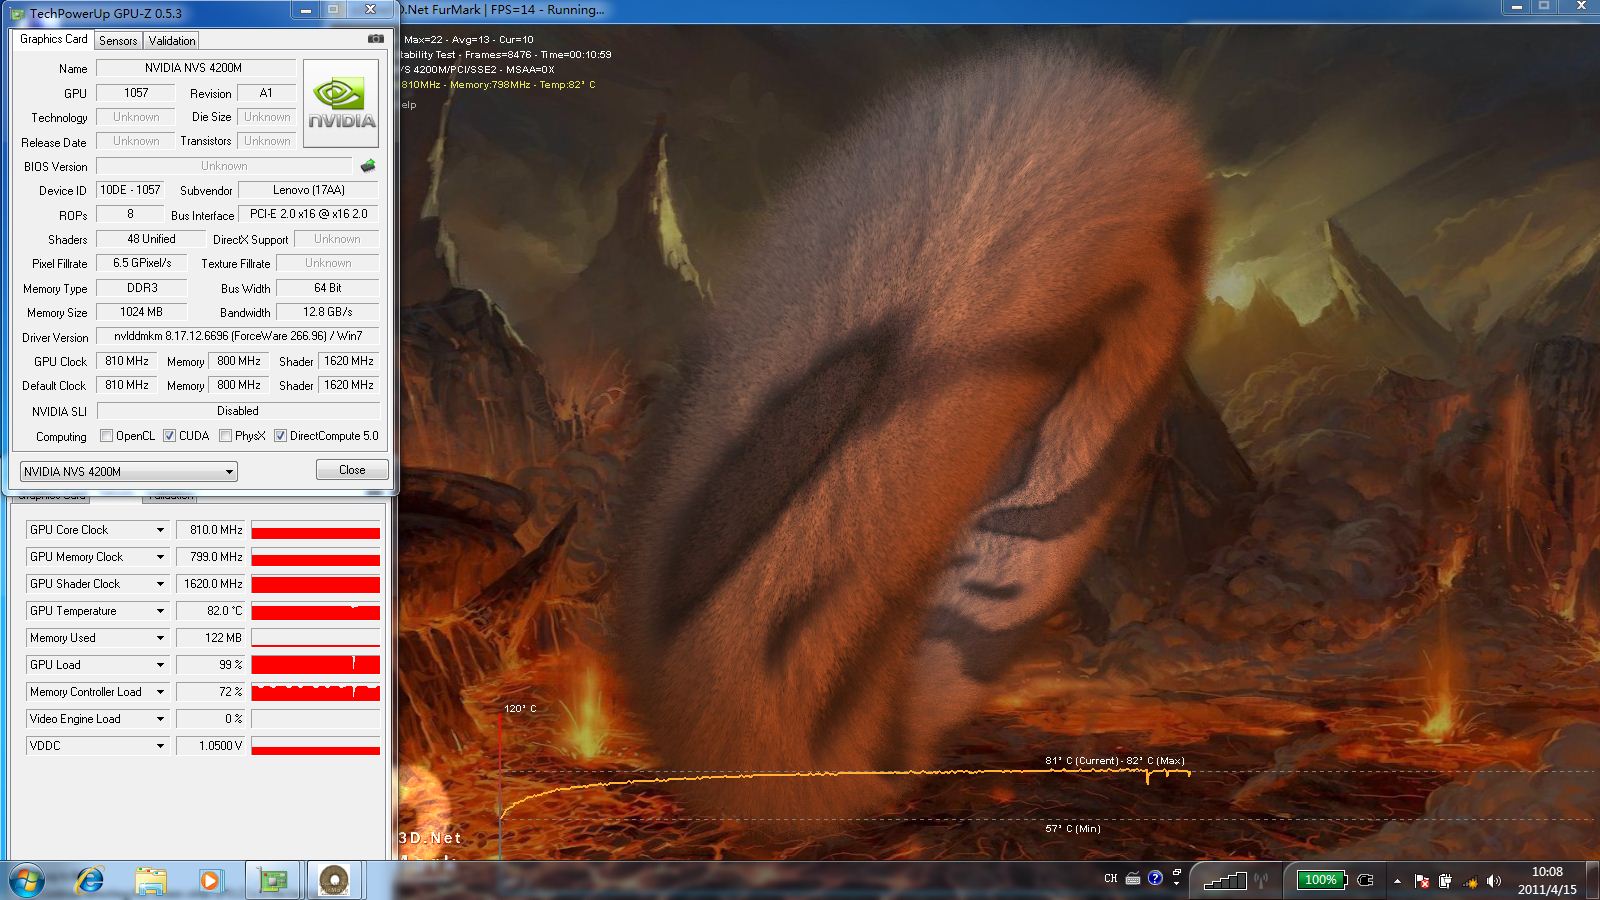Open Windows Explorer folder icon
1600x900 pixels.
point(150,880)
